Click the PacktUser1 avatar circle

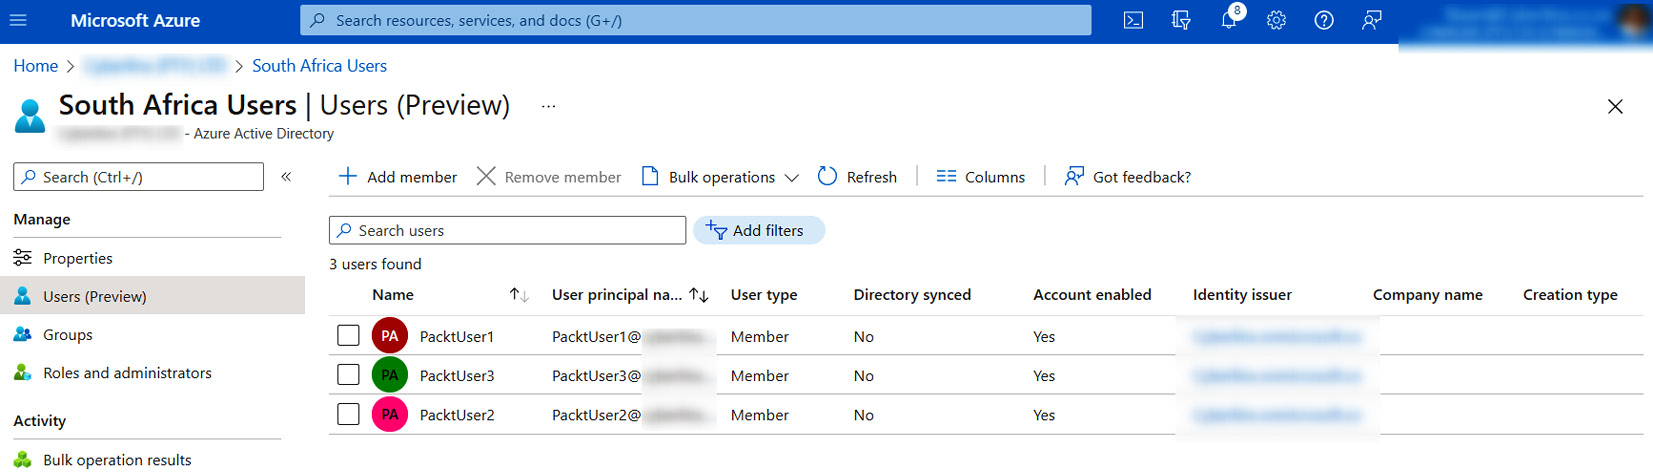click(x=390, y=336)
